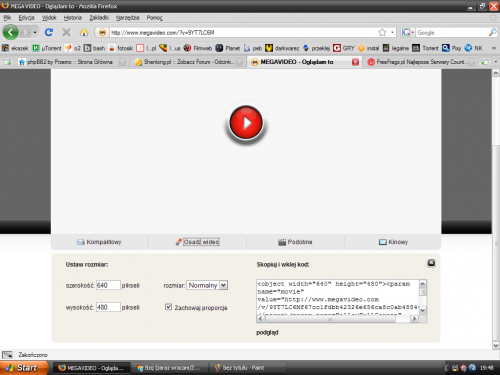Screen dimensions: 500x375
Task: Open the address bar history dropdown arrow
Action: (392, 32)
